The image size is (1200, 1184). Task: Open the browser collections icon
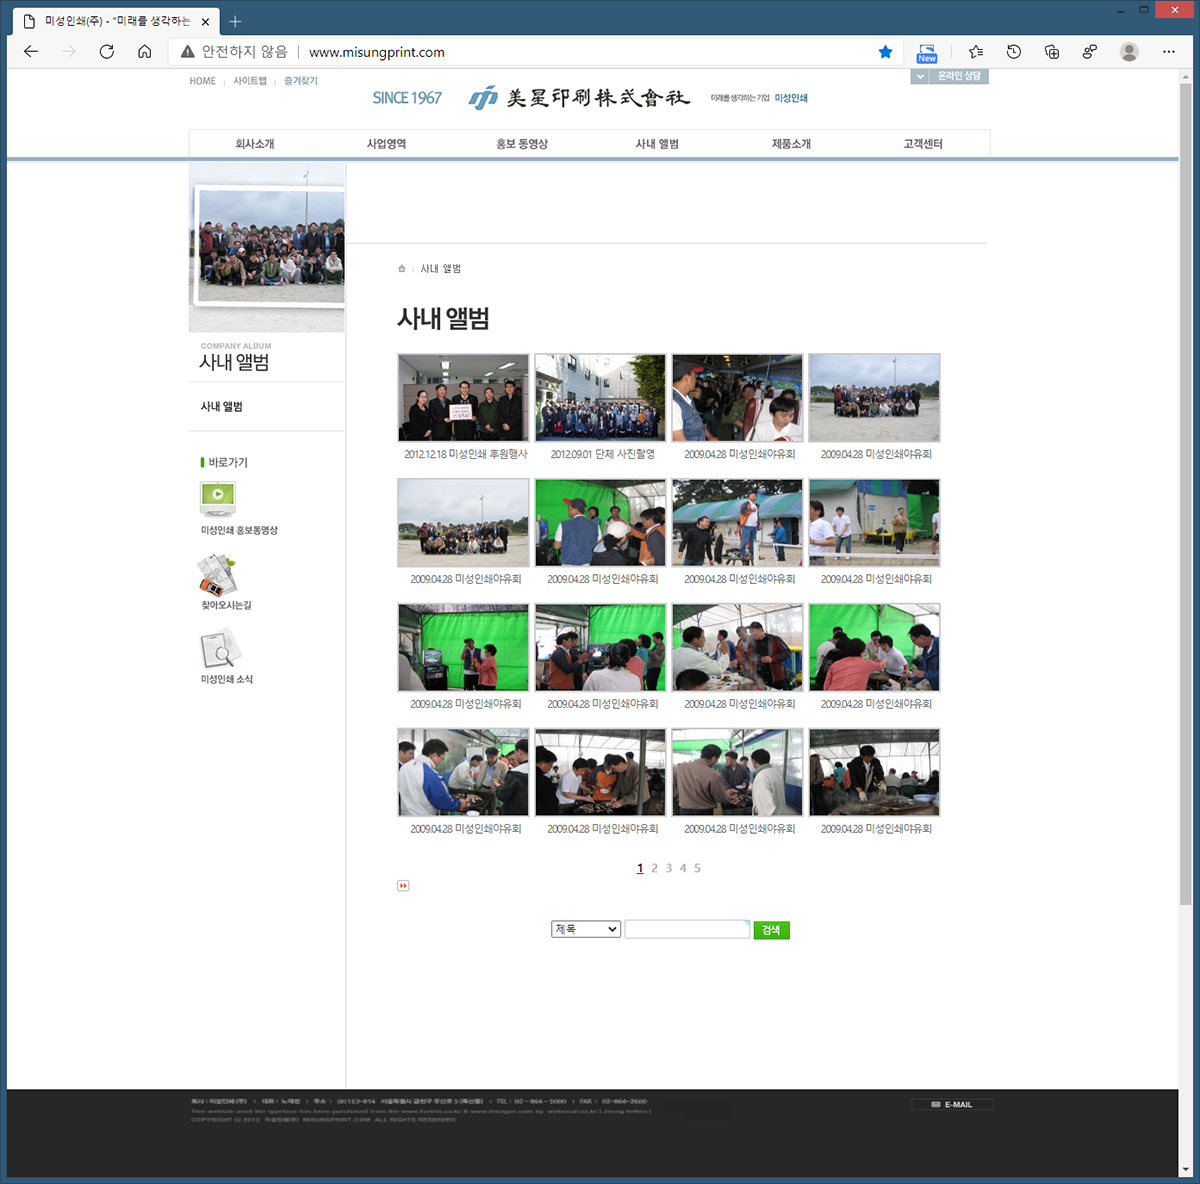pos(1052,52)
